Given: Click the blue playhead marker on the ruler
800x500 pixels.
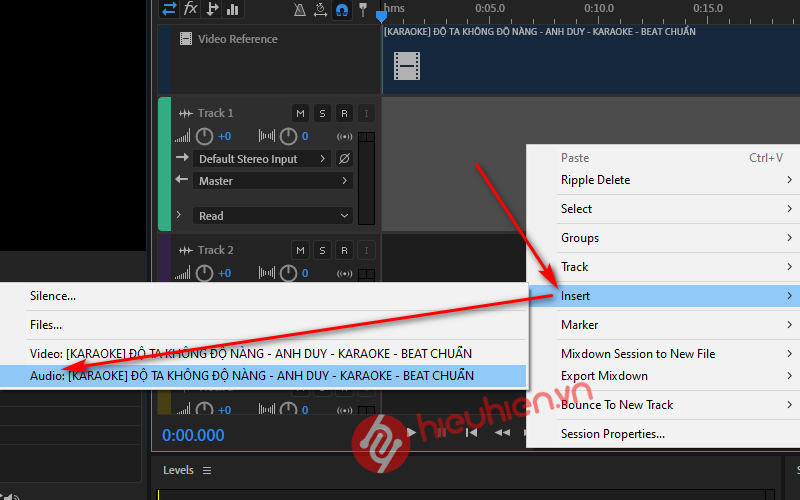Looking at the screenshot, I should (x=381, y=16).
